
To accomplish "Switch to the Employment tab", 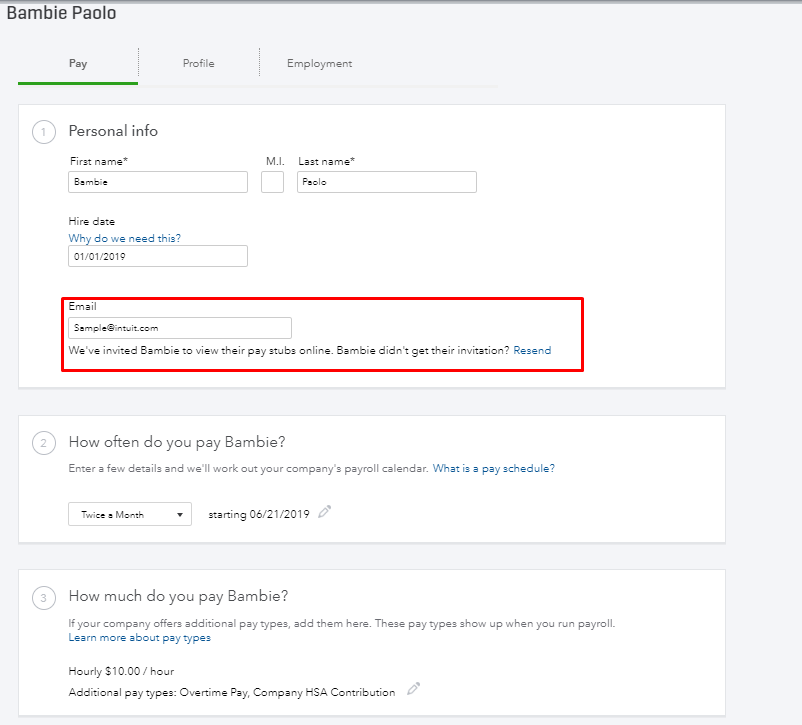I will pyautogui.click(x=319, y=63).
